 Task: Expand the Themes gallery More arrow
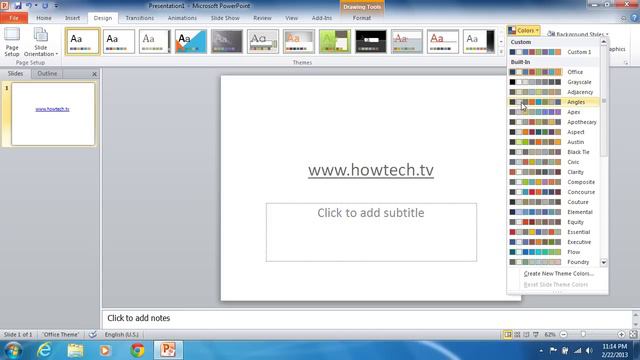click(501, 51)
